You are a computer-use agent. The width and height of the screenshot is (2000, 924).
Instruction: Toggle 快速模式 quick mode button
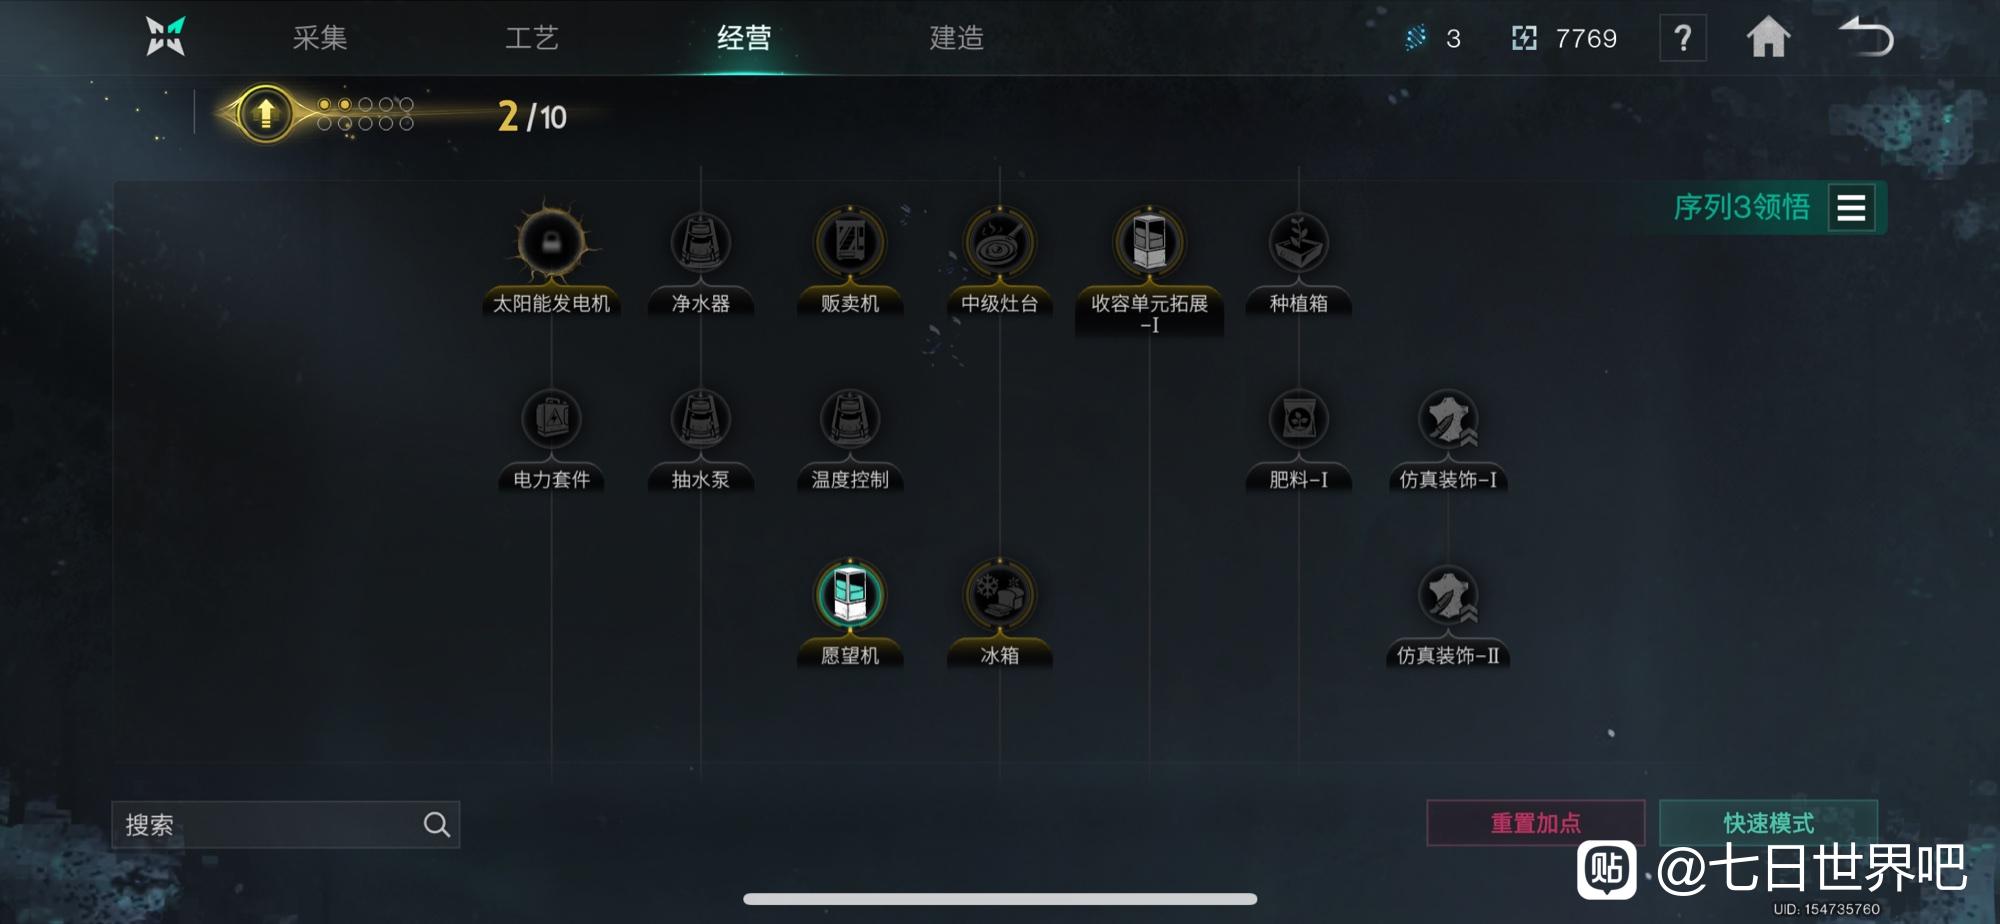pyautogui.click(x=1768, y=823)
